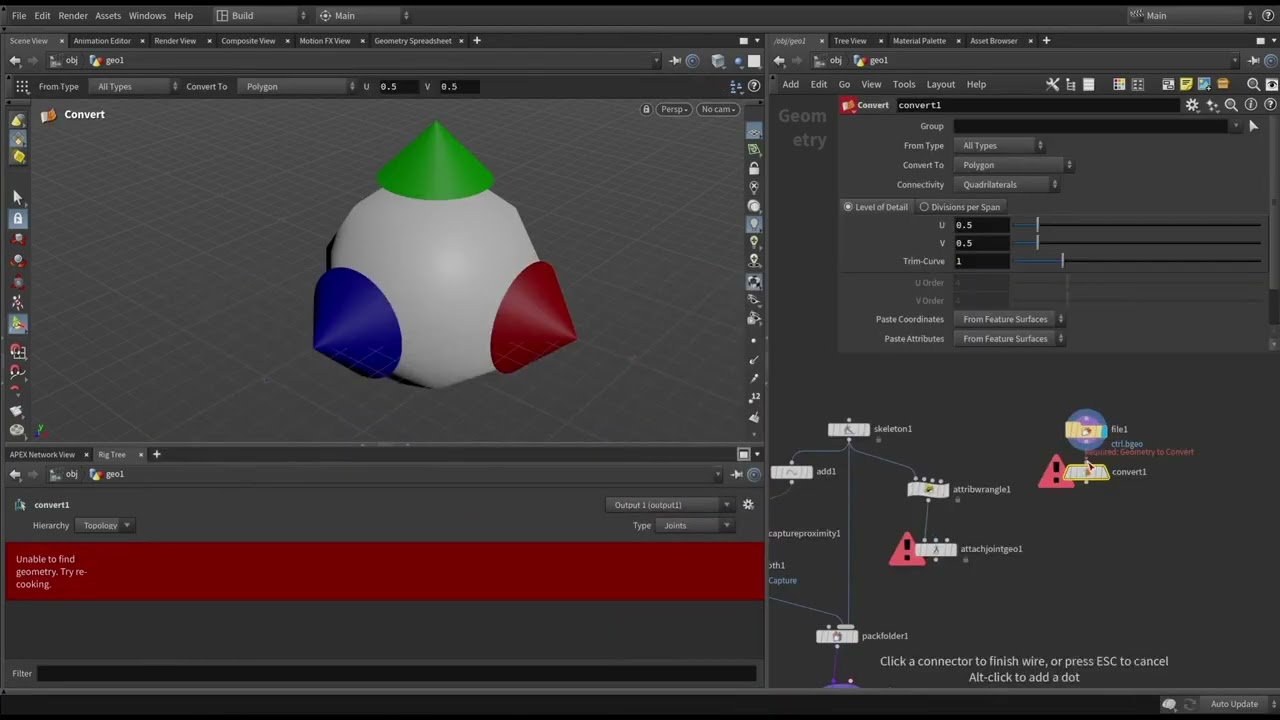Click the Auto Update button in status bar
Image resolution: width=1280 pixels, height=720 pixels.
(1234, 704)
